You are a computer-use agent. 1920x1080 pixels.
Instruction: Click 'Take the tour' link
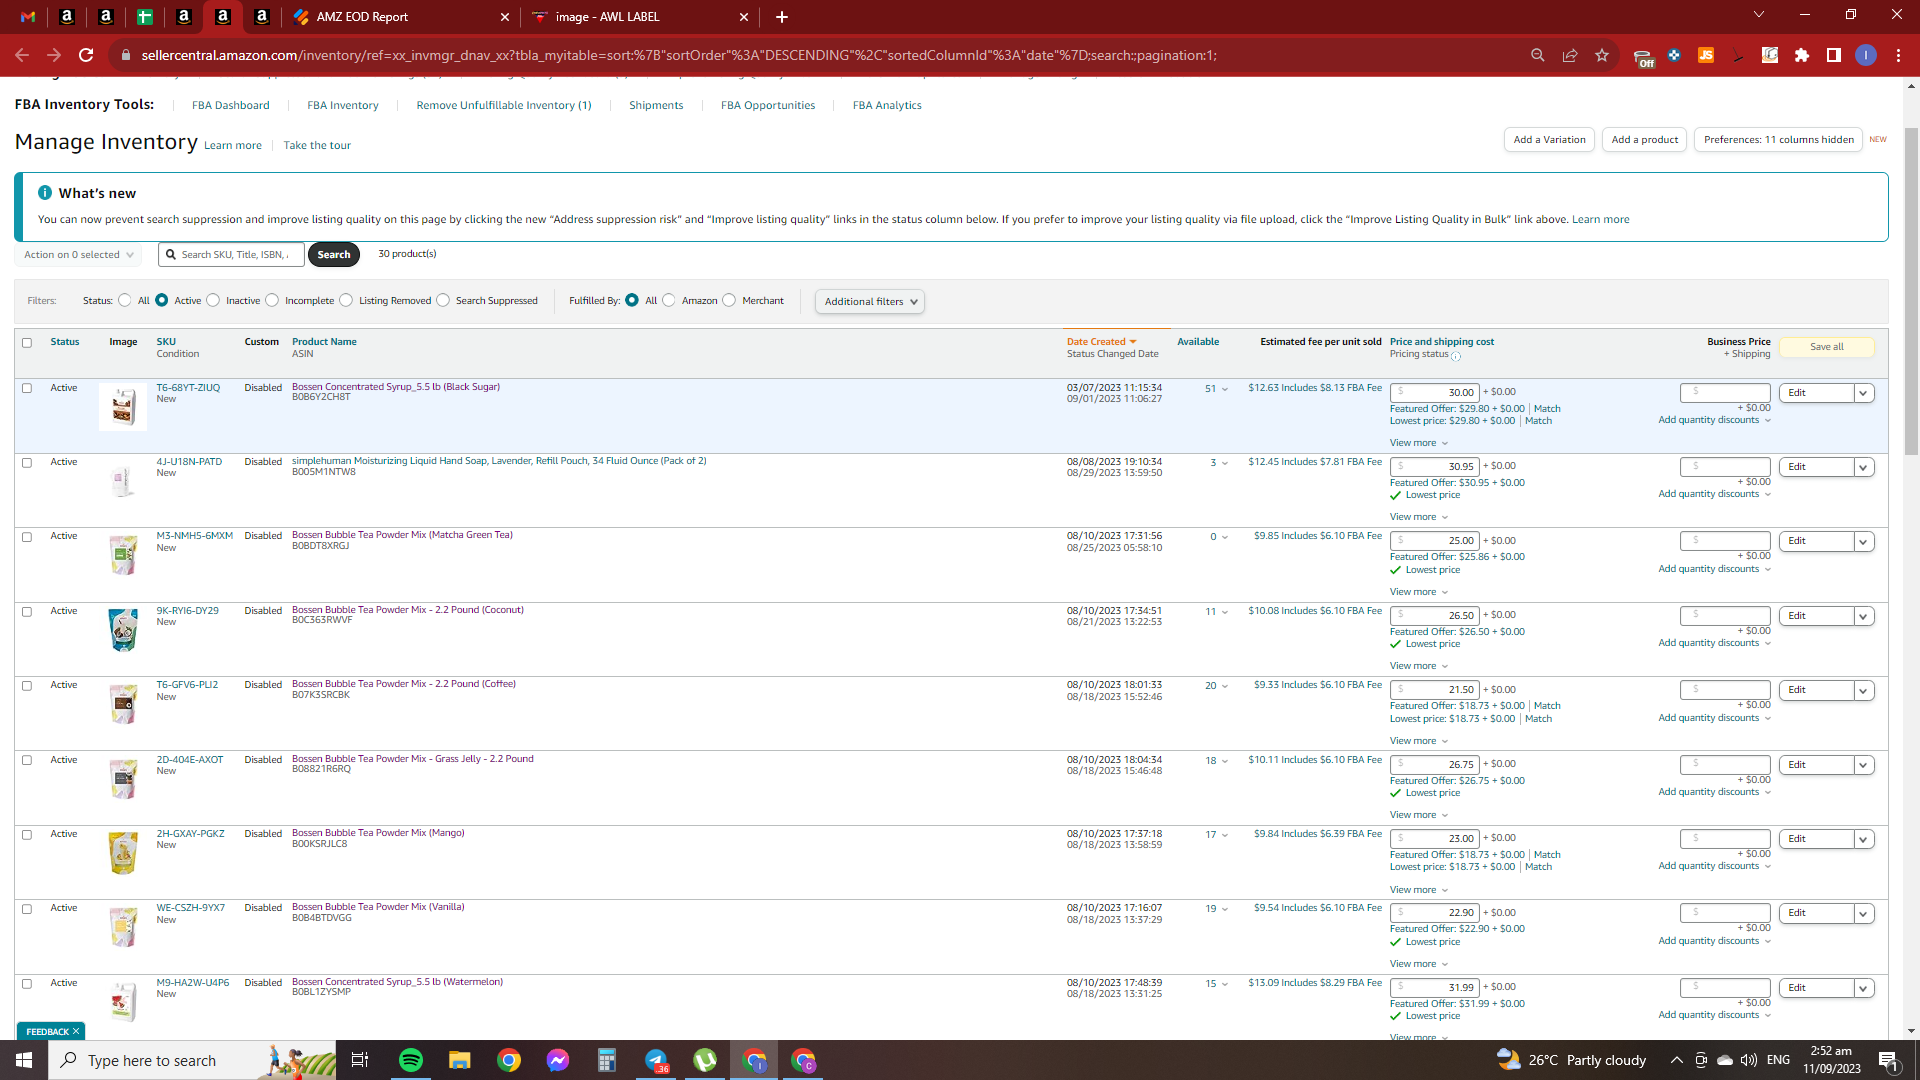(317, 146)
